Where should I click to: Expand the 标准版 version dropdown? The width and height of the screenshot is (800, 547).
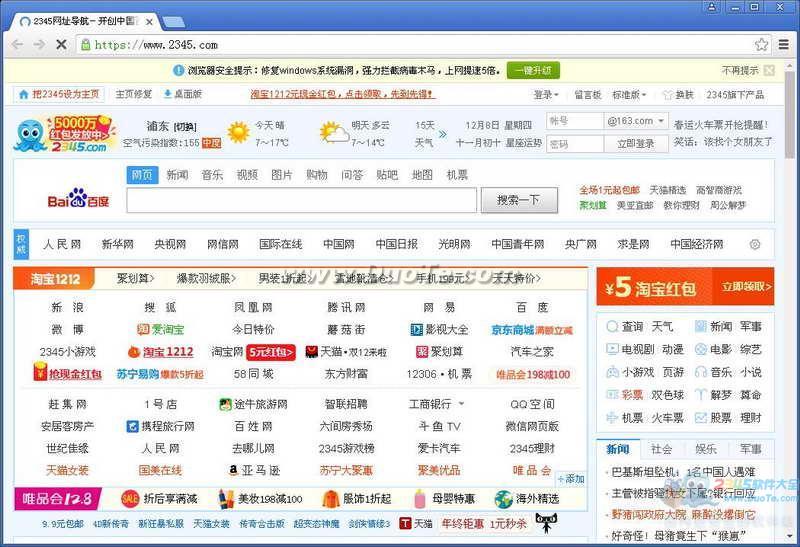pyautogui.click(x=629, y=94)
